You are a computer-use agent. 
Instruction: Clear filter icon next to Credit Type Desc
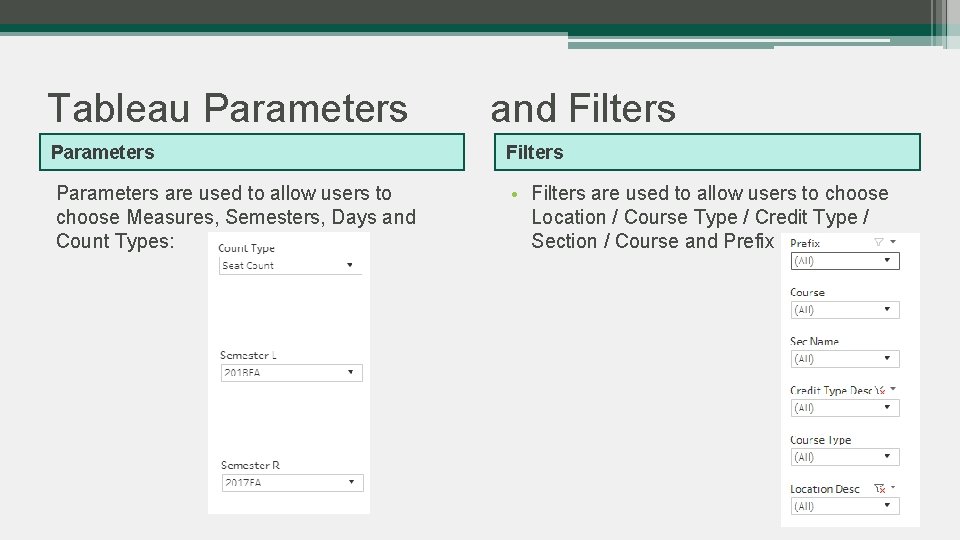880,390
